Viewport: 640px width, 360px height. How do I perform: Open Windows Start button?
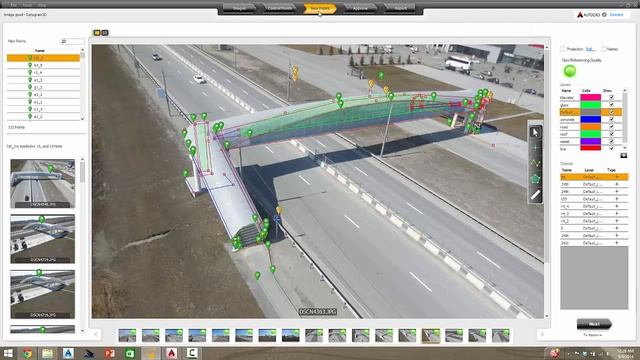8,353
